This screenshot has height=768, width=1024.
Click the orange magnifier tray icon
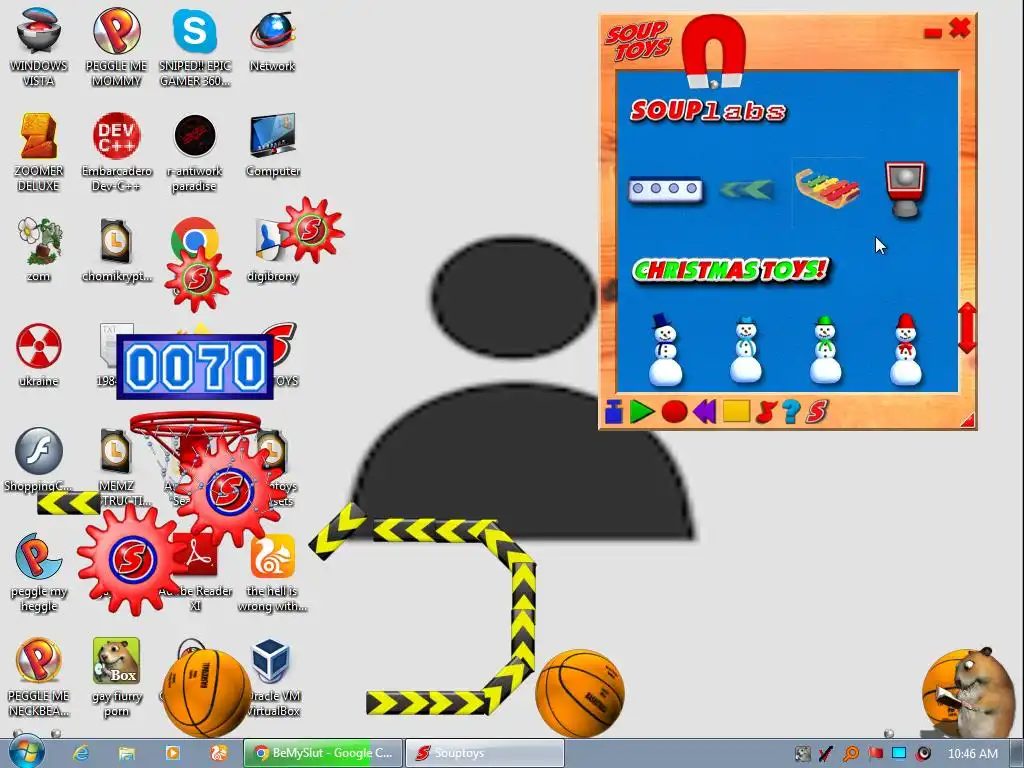pyautogui.click(x=850, y=754)
